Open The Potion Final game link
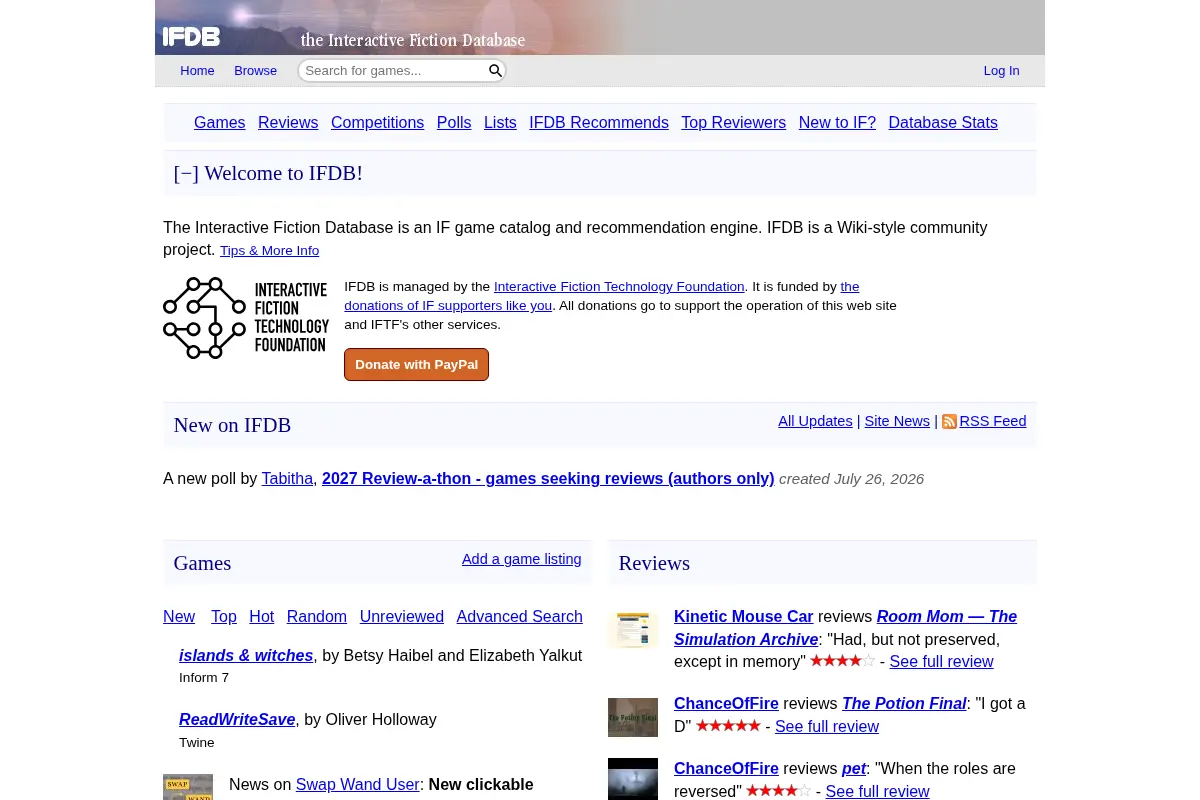This screenshot has width=1200, height=800. pos(904,704)
